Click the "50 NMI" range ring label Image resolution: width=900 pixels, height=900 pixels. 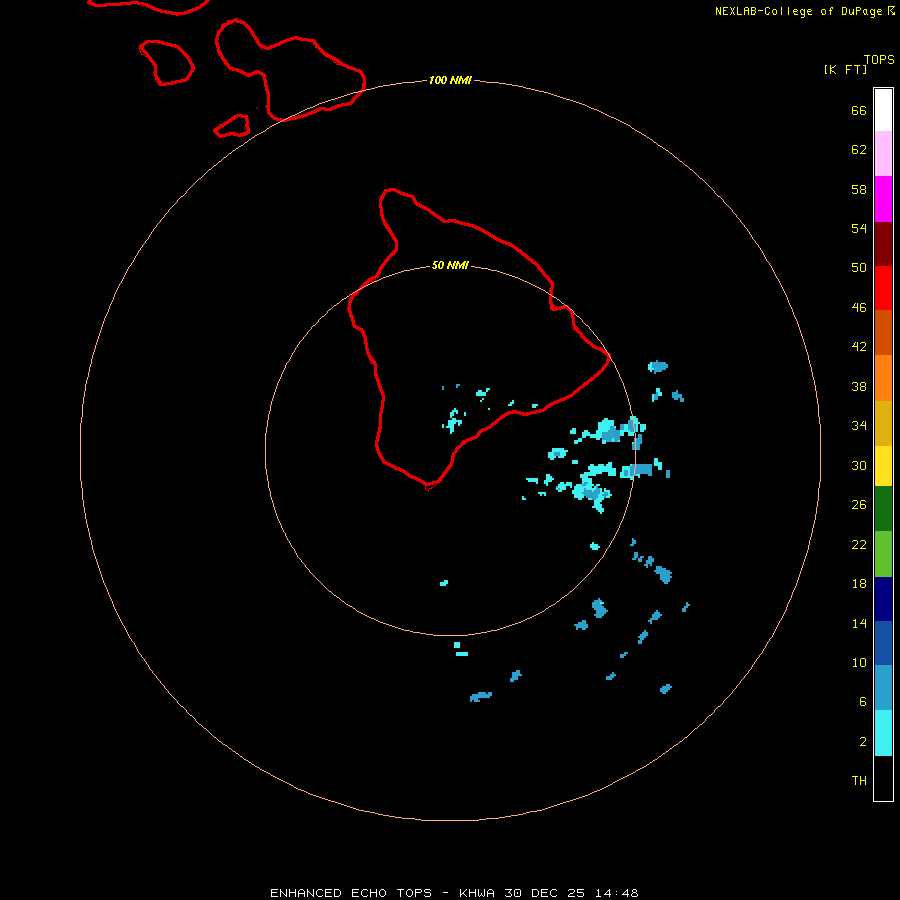point(450,265)
